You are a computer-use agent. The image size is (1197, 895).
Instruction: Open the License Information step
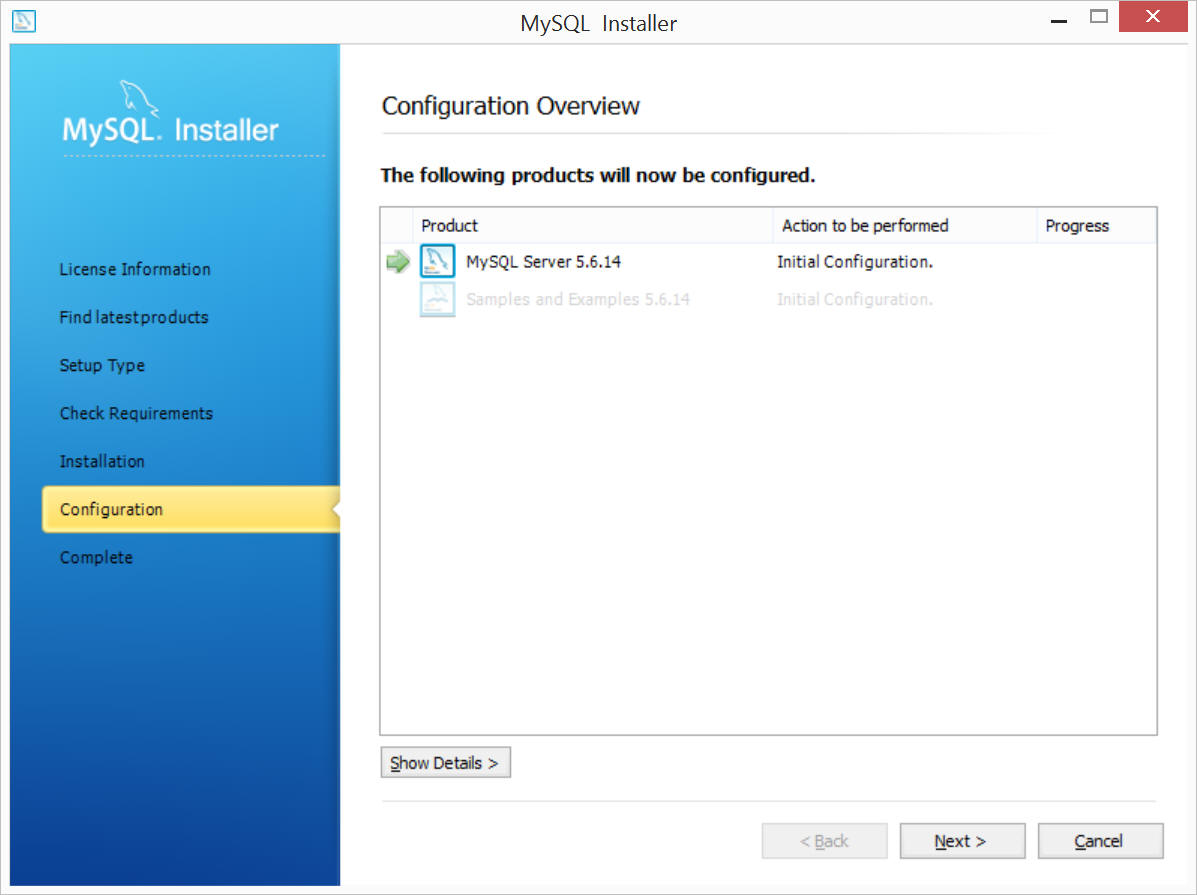pos(135,270)
